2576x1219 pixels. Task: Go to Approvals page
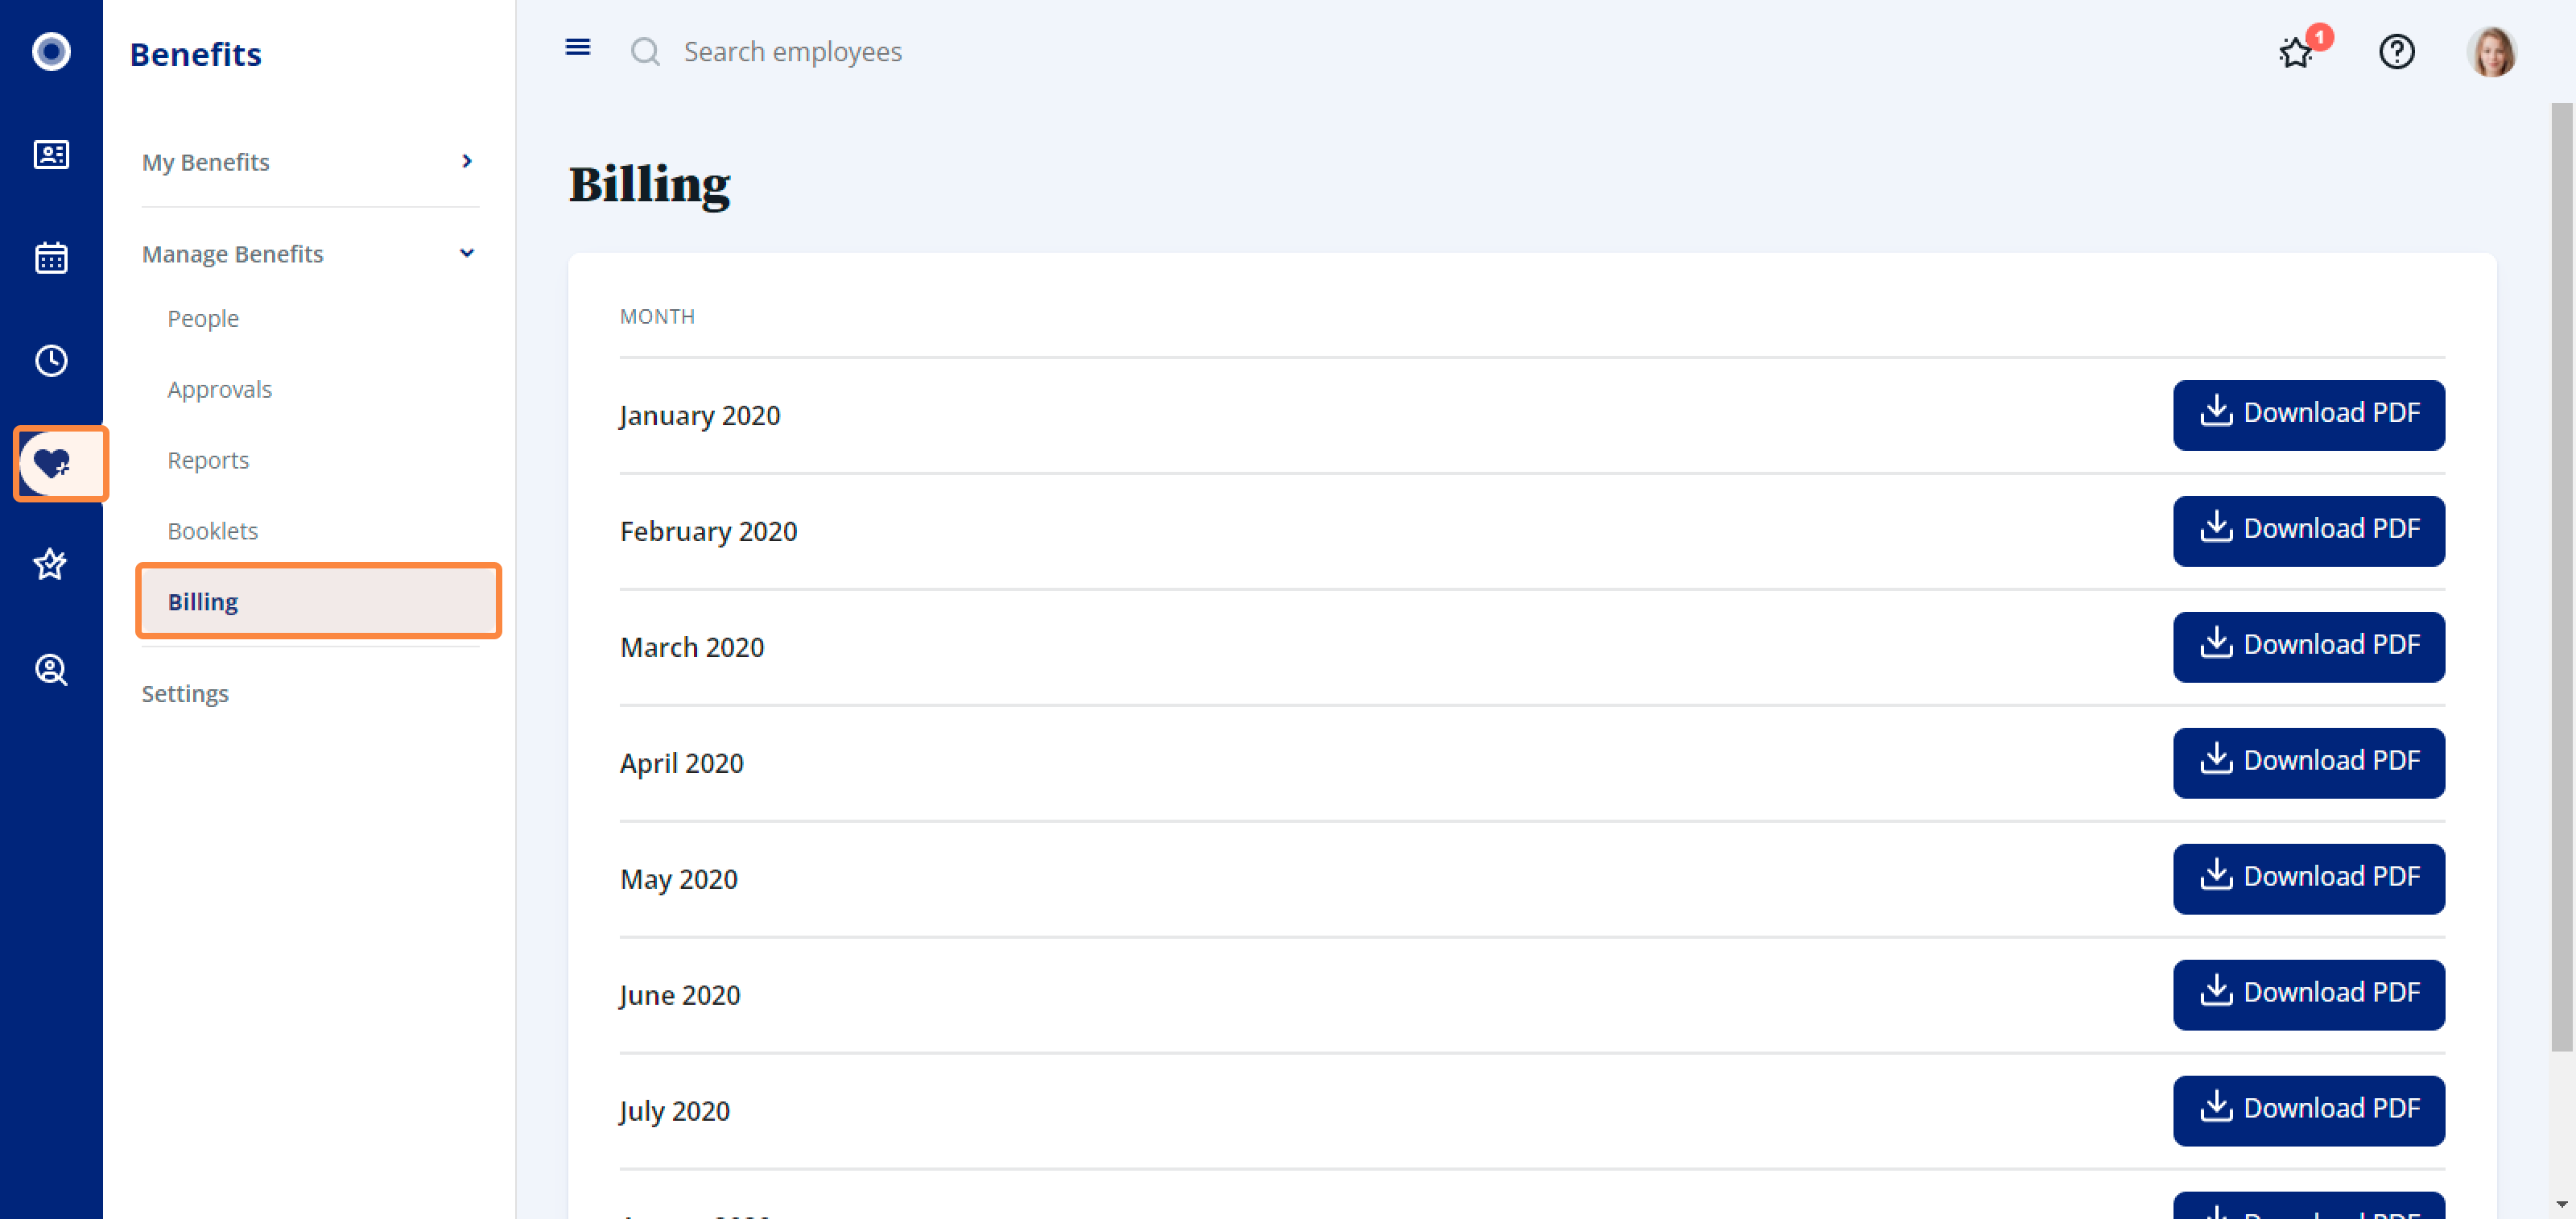point(220,389)
